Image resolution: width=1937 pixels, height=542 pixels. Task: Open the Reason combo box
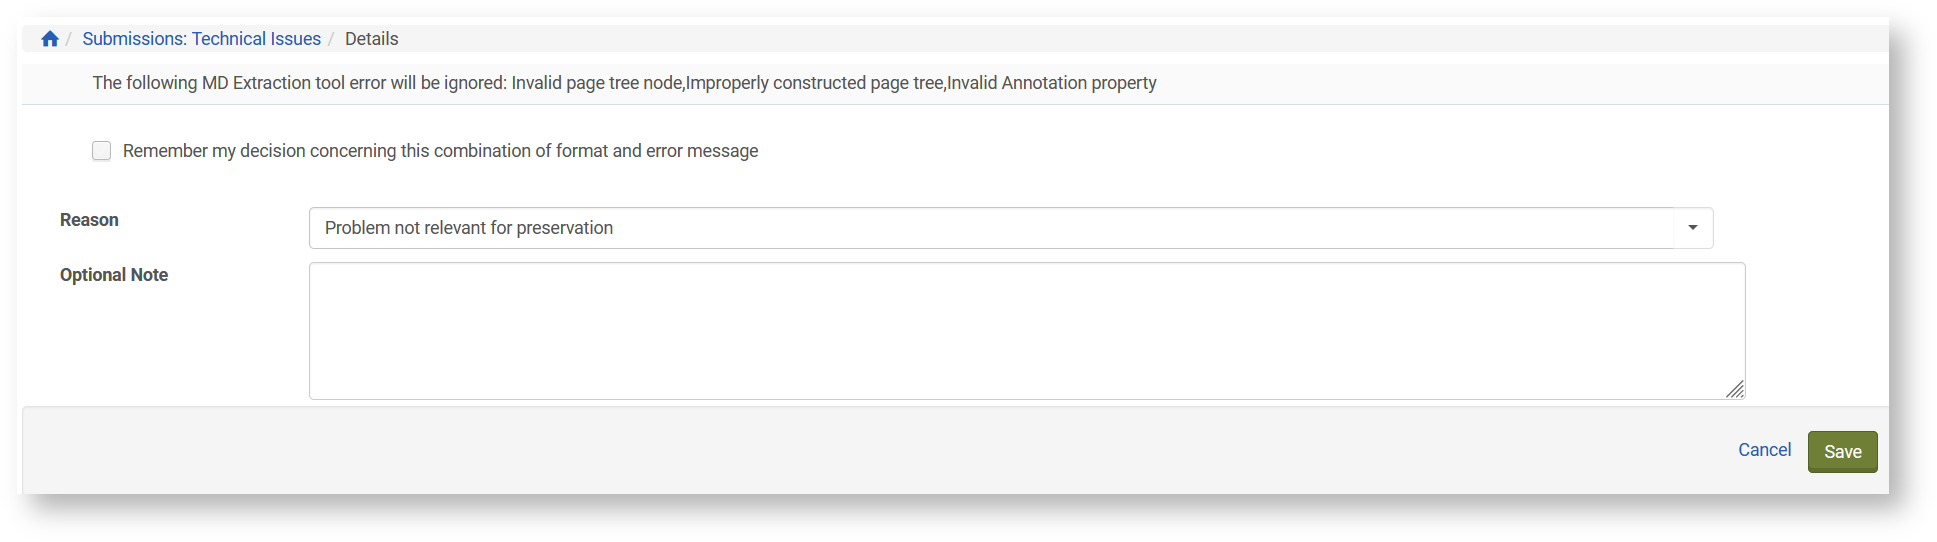pyautogui.click(x=990, y=228)
